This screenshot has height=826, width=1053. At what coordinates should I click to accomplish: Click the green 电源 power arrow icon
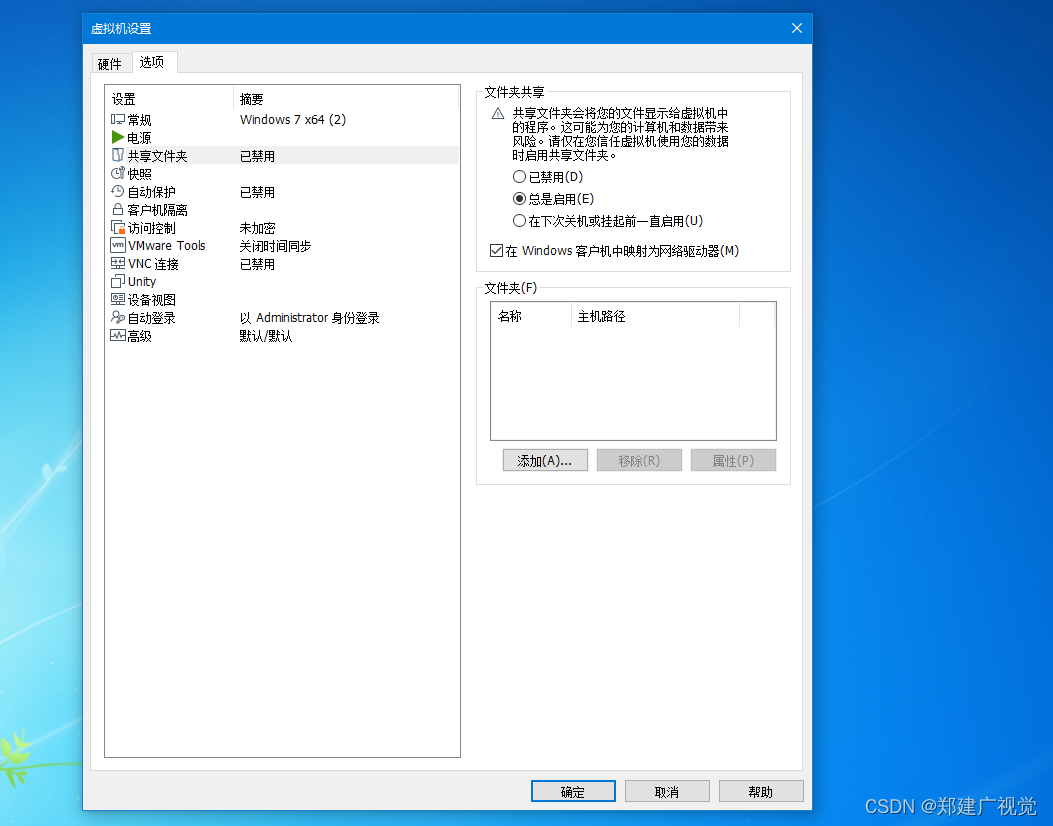pyautogui.click(x=118, y=137)
